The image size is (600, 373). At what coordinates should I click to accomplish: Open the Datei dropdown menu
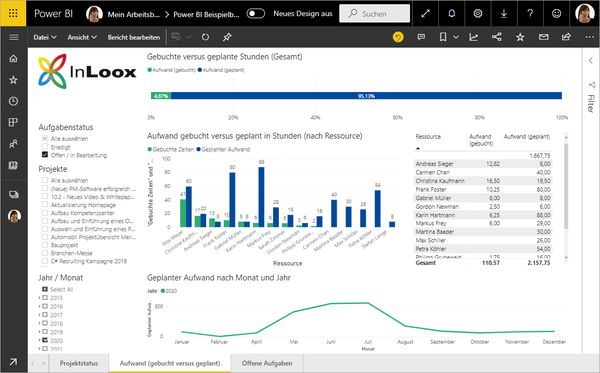click(x=45, y=37)
